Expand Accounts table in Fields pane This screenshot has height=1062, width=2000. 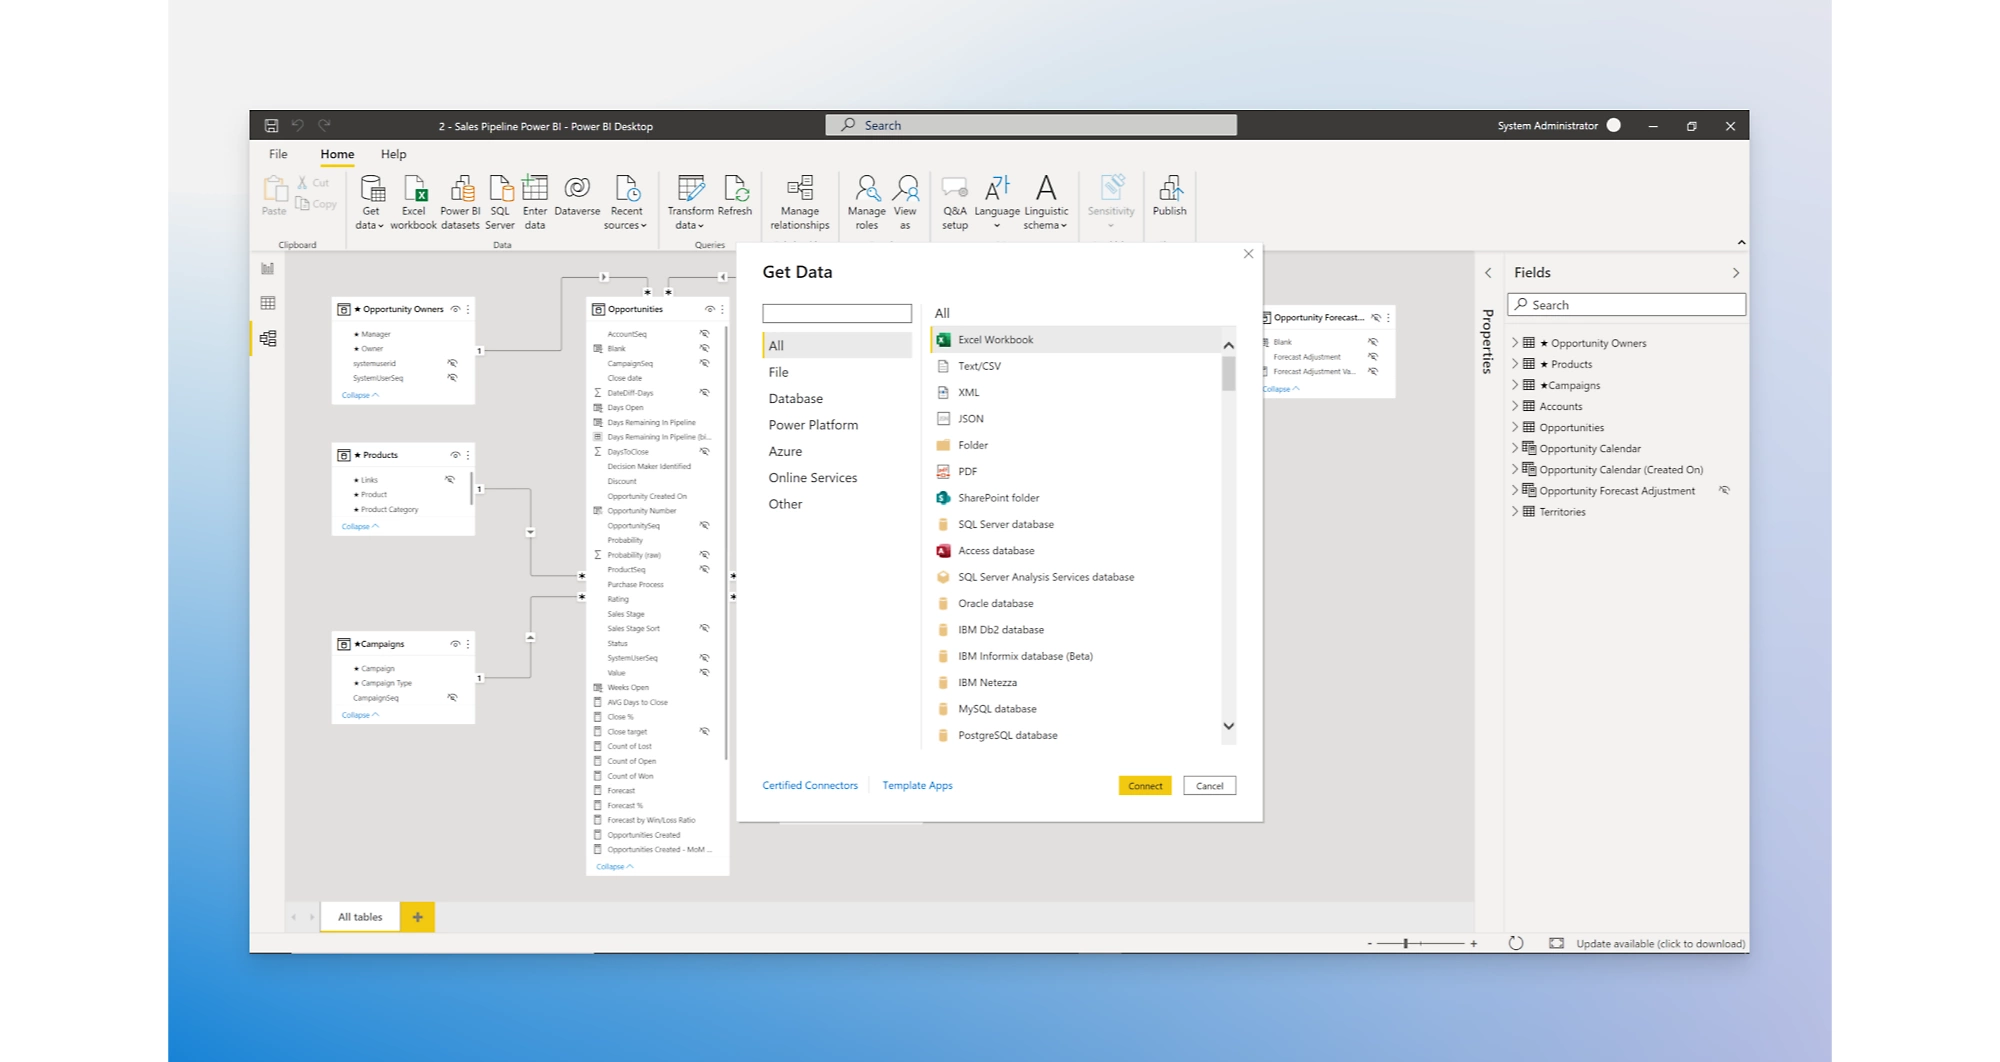1515,406
